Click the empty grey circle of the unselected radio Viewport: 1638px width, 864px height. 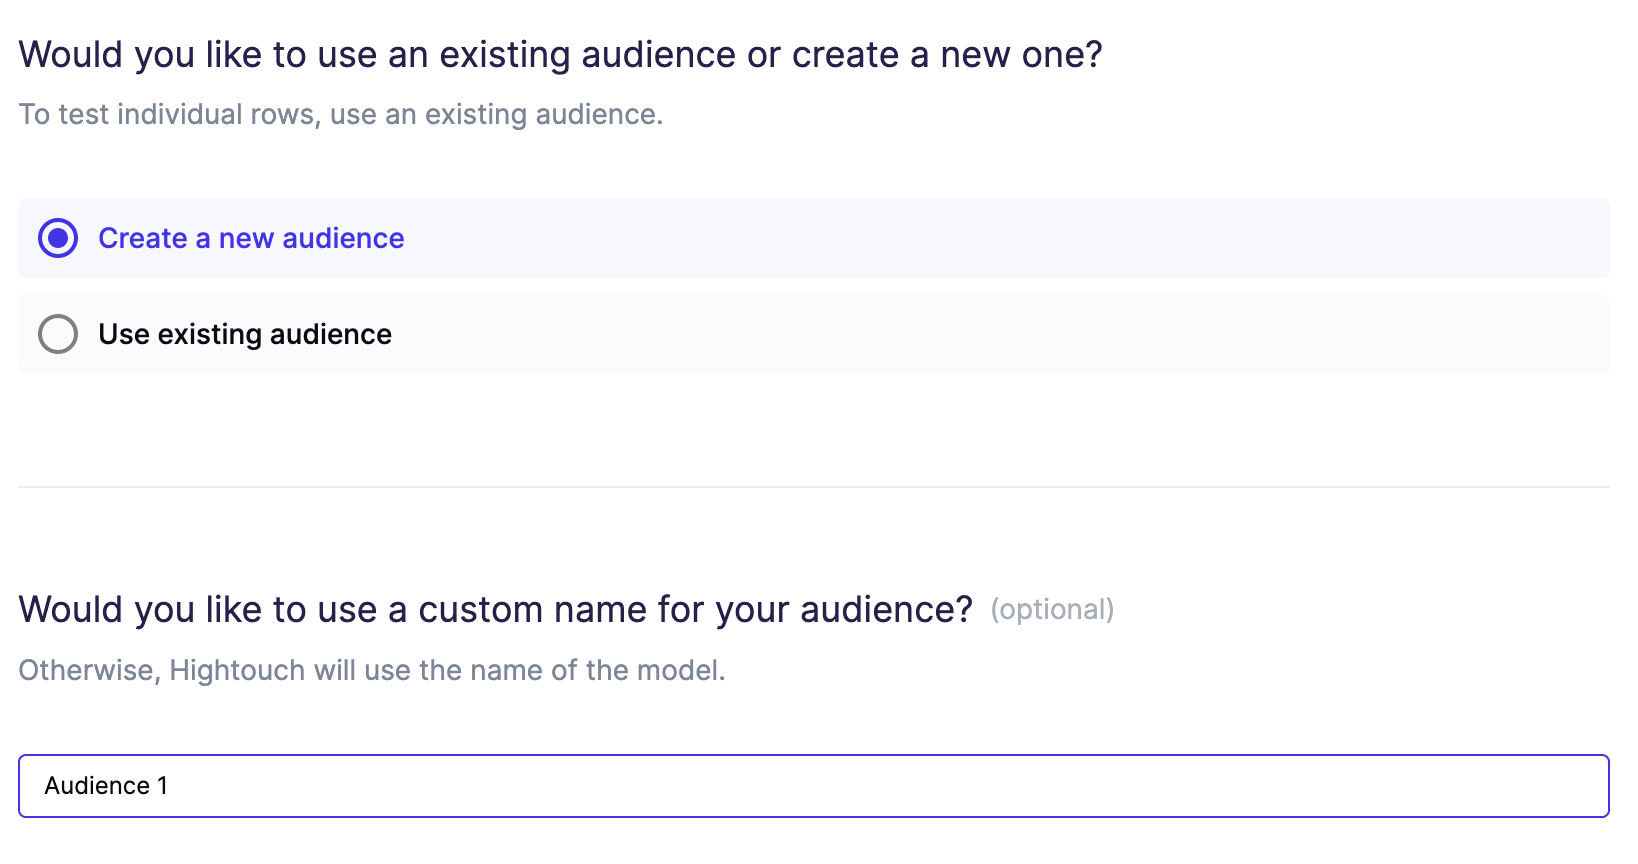tap(58, 334)
